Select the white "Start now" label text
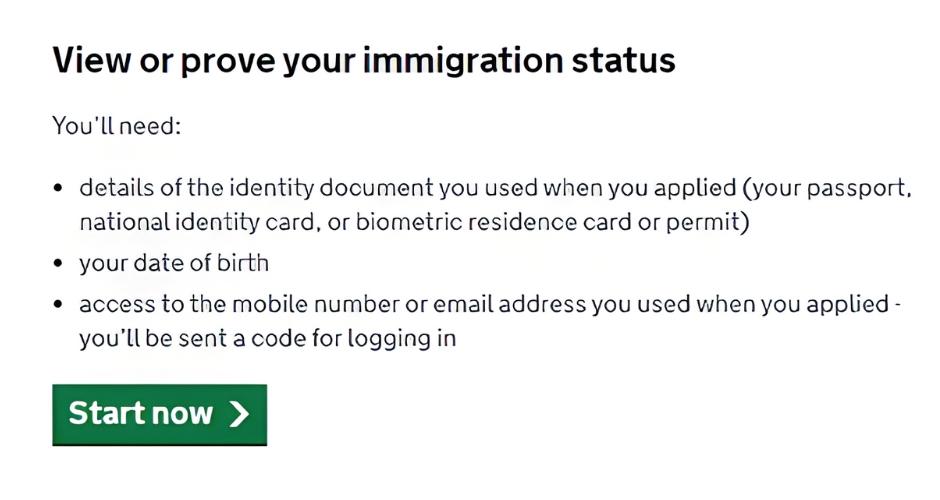940x500 pixels. 141,414
